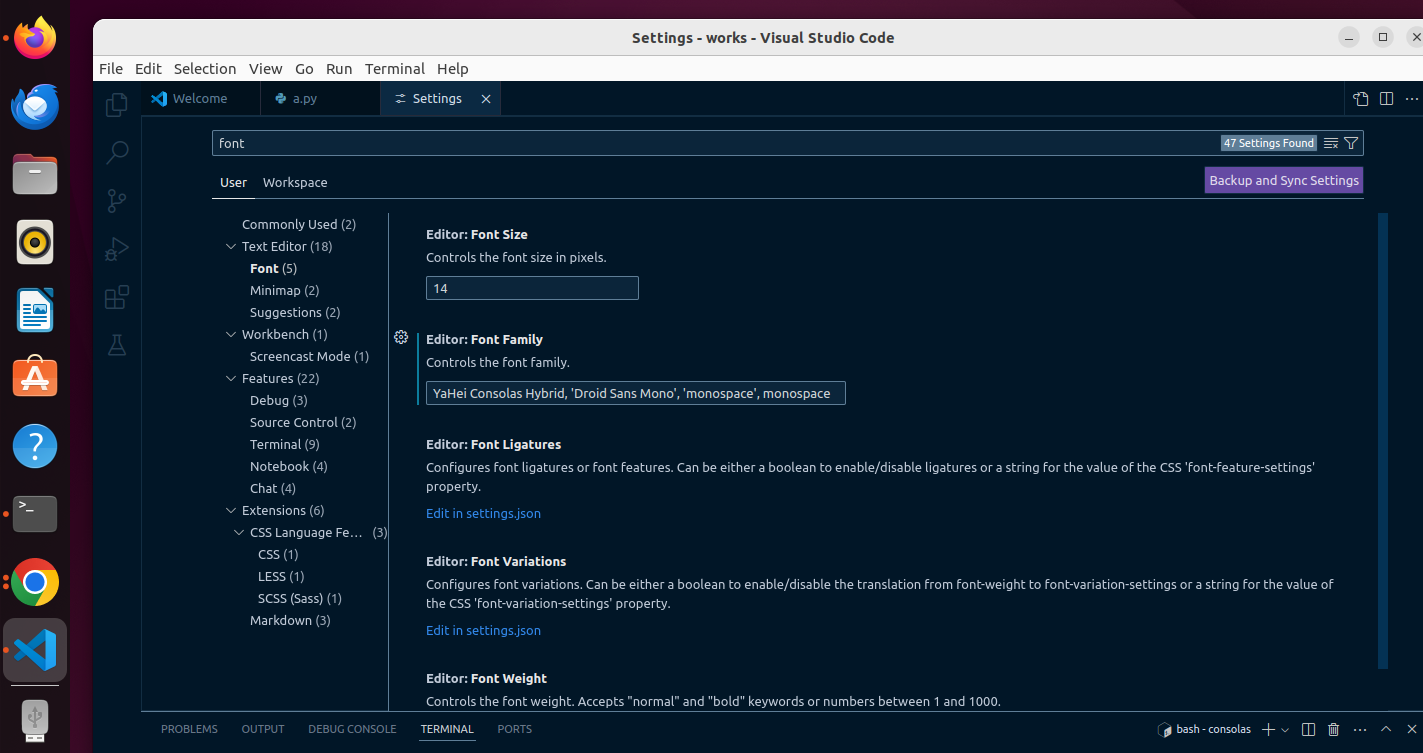Open Help from the dock
The width and height of the screenshot is (1423, 753).
(x=35, y=446)
